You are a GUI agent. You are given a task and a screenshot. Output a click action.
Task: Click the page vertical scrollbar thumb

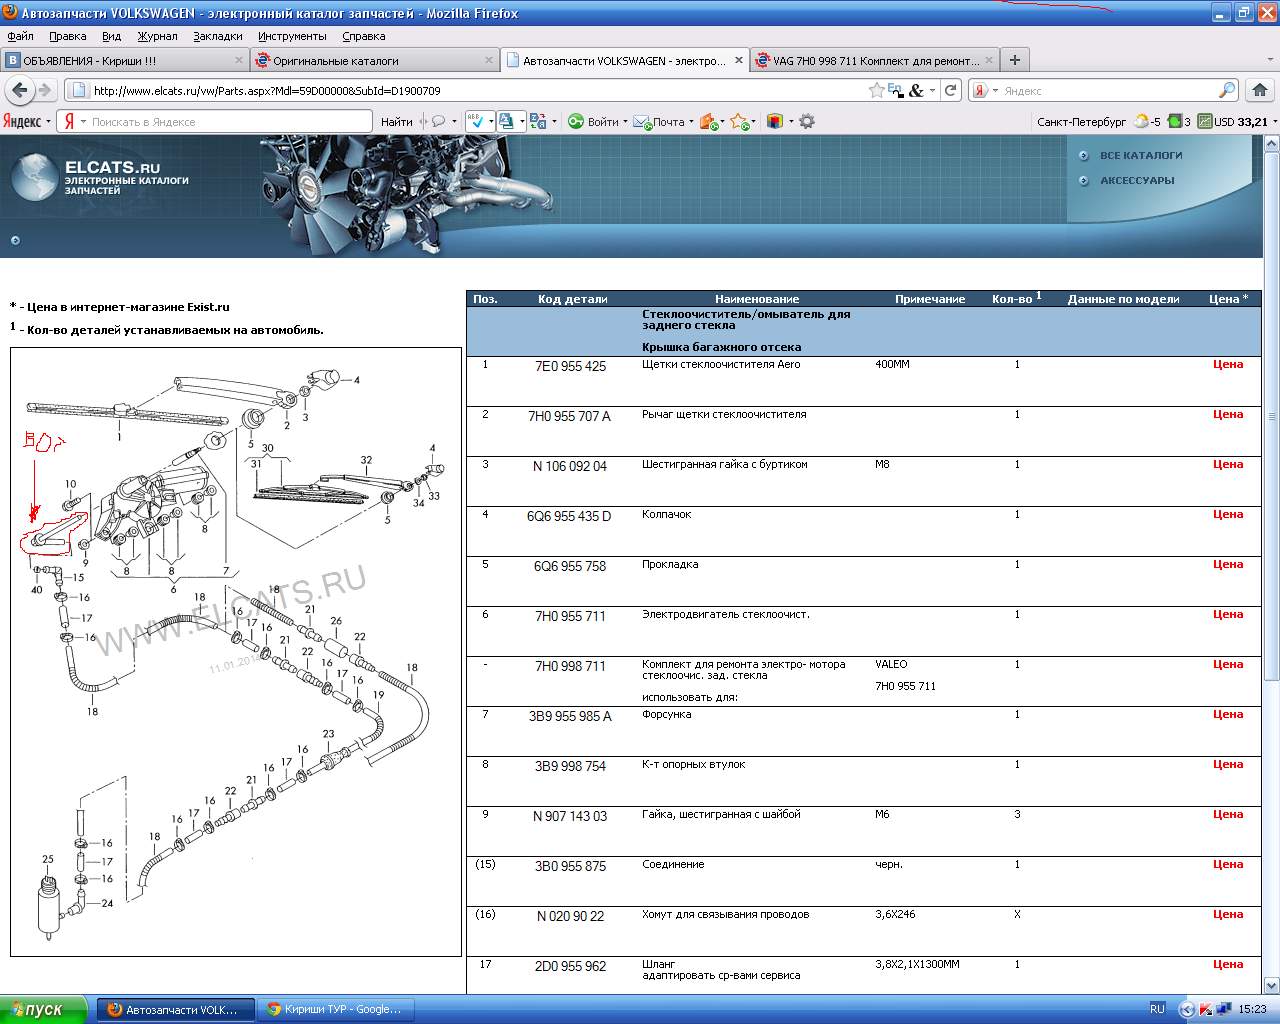[x=1271, y=415]
